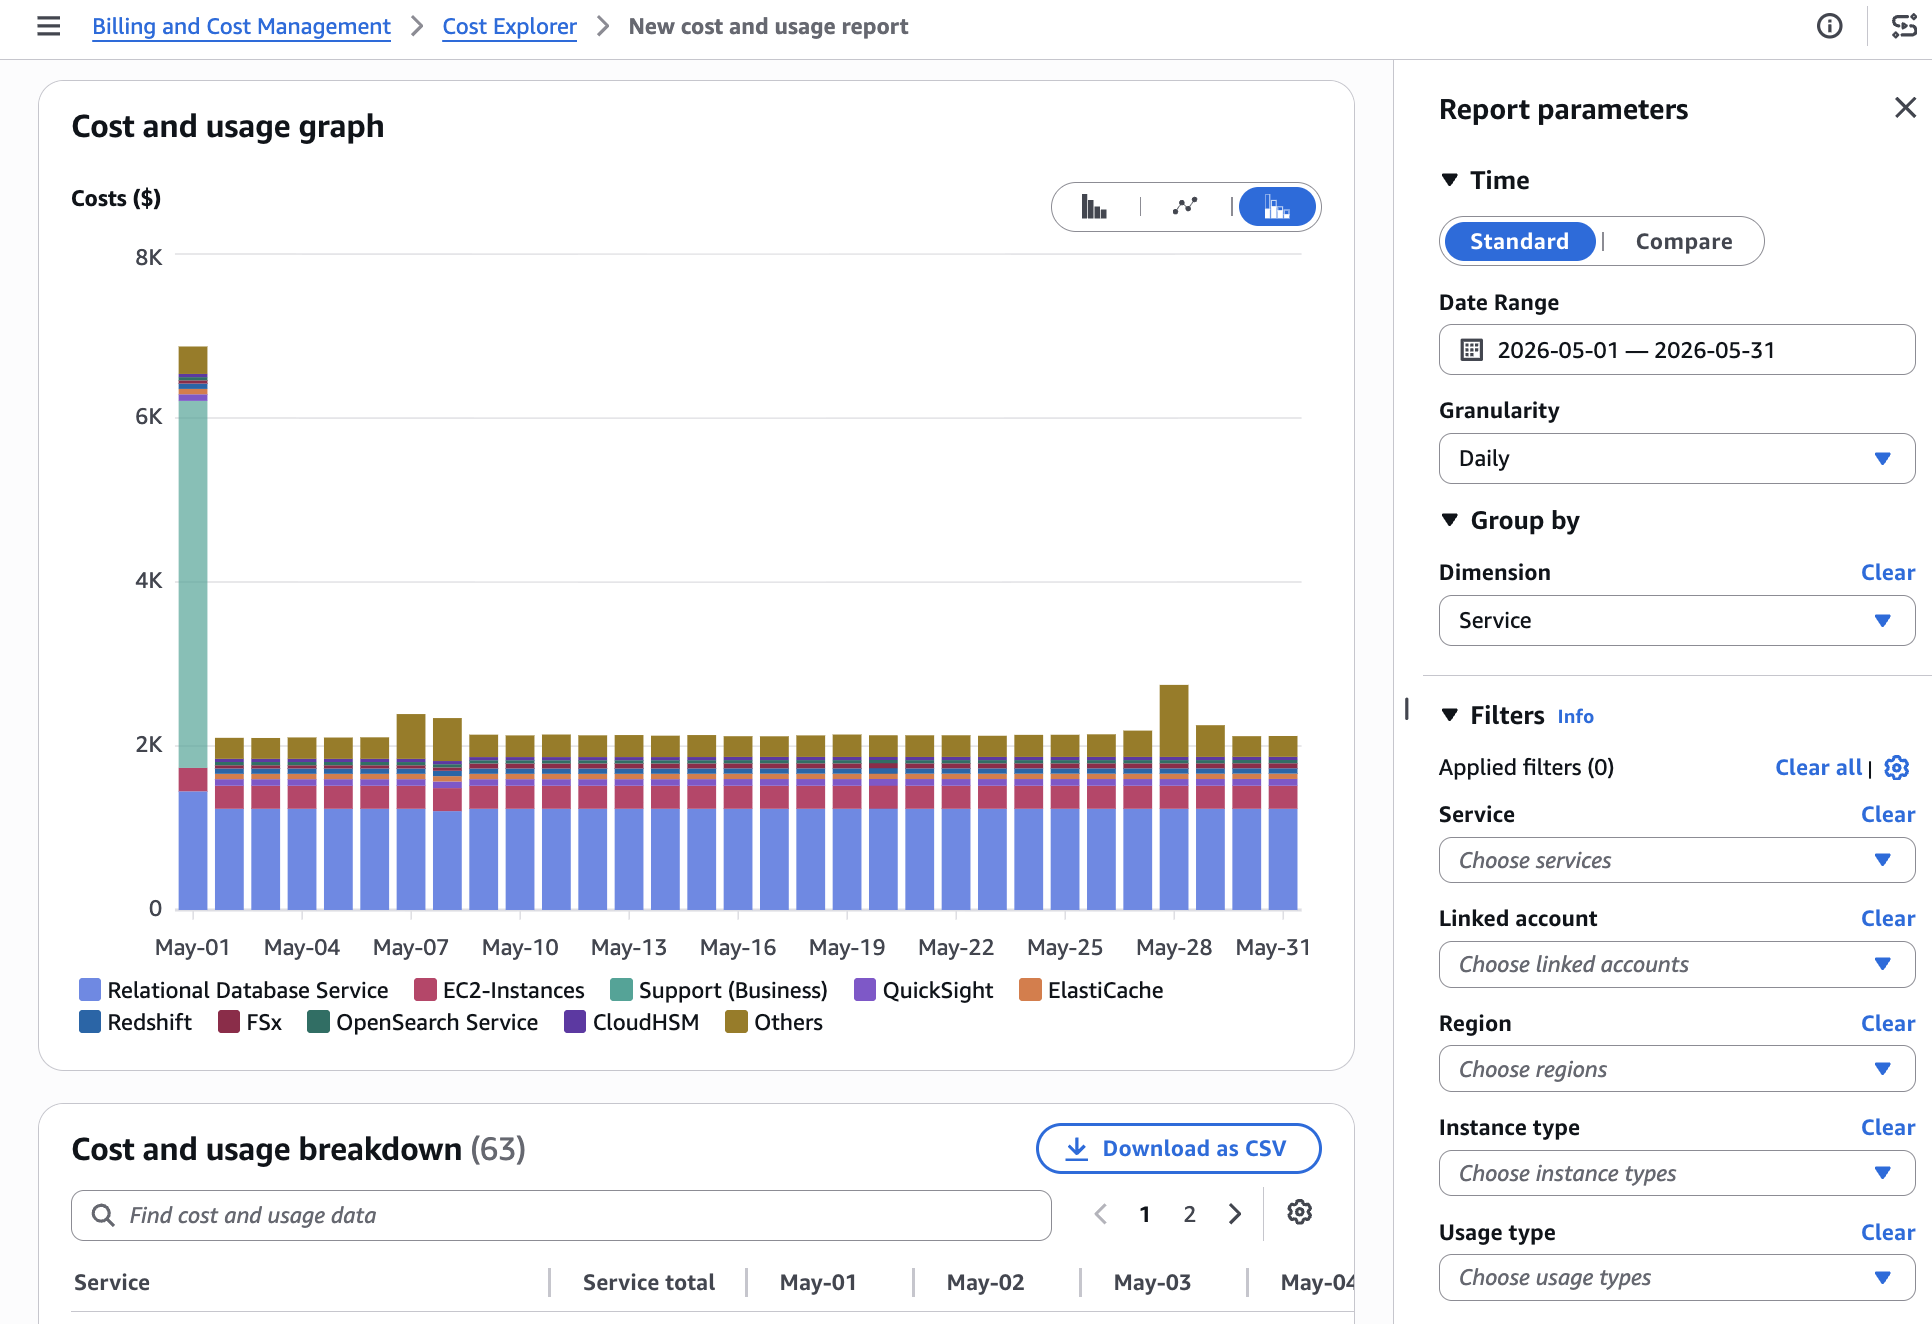Open the hamburger navigation menu
1932x1324 pixels.
coord(48,27)
